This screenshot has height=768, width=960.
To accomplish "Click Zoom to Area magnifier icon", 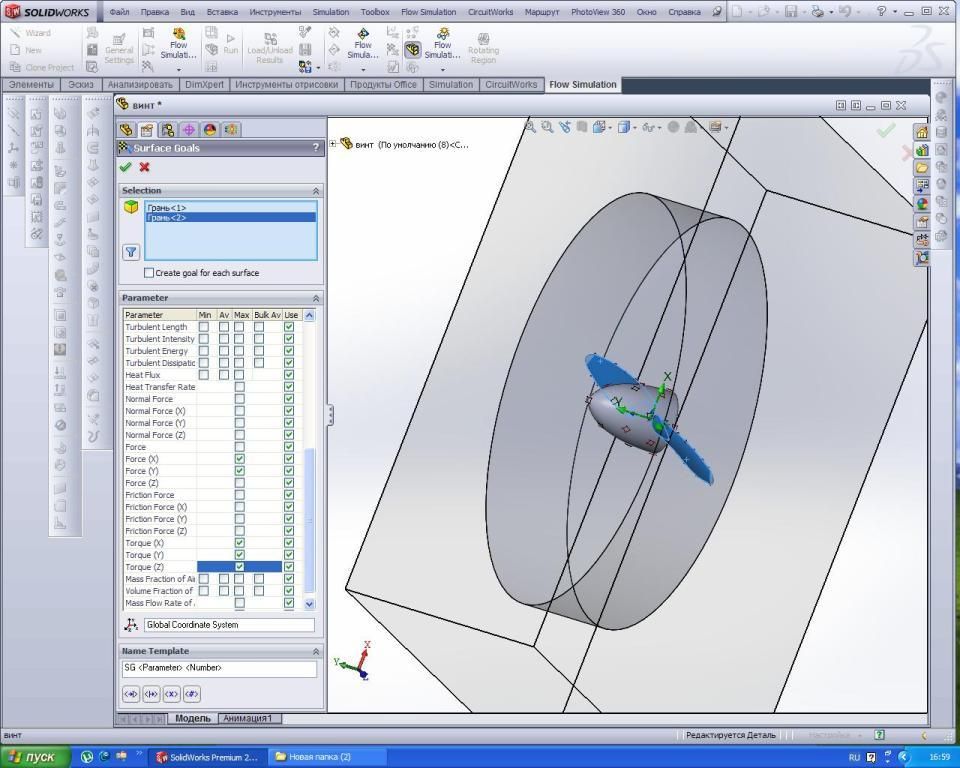I will click(547, 127).
